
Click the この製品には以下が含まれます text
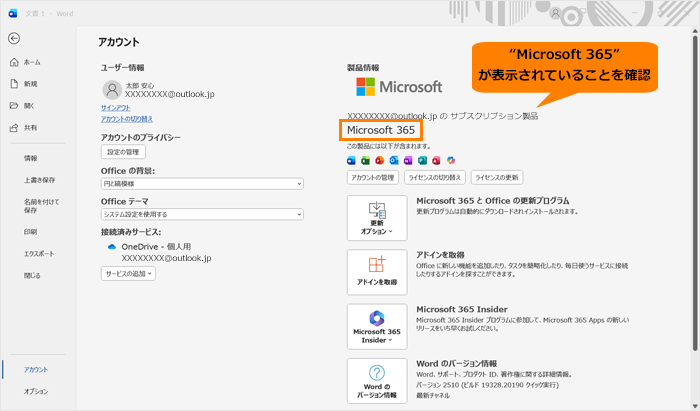(x=389, y=146)
